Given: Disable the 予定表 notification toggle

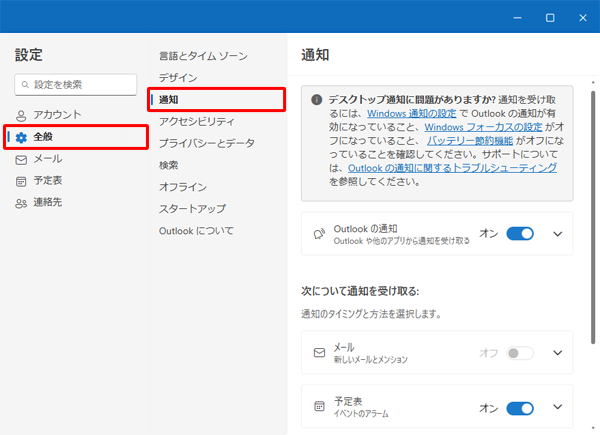Looking at the screenshot, I should point(520,408).
